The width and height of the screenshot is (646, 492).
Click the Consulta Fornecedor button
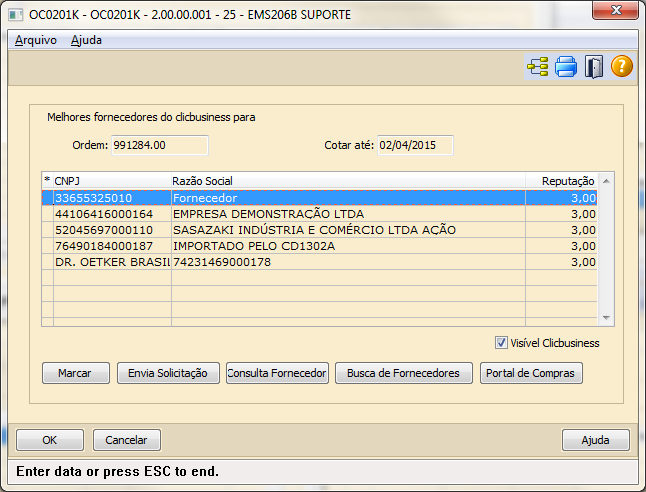tap(277, 373)
